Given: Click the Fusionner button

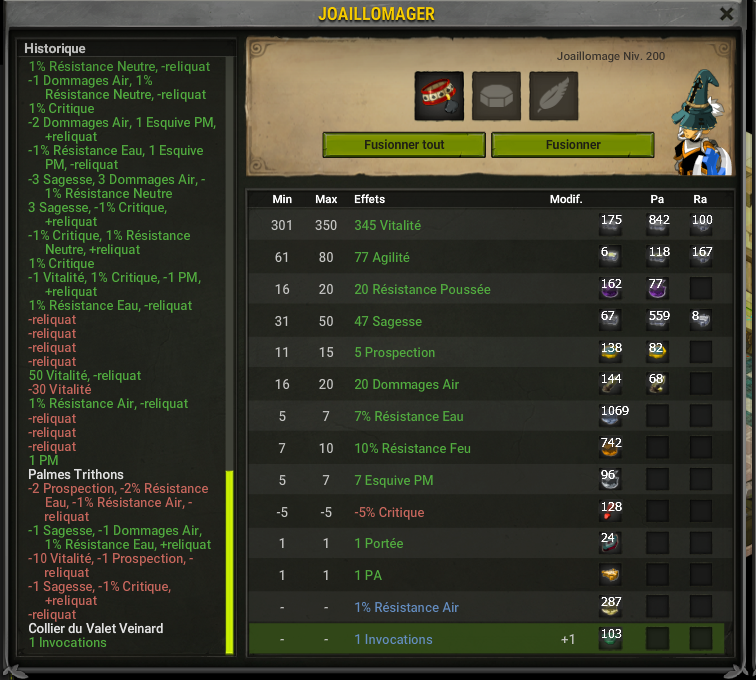Looking at the screenshot, I should click(573, 145).
